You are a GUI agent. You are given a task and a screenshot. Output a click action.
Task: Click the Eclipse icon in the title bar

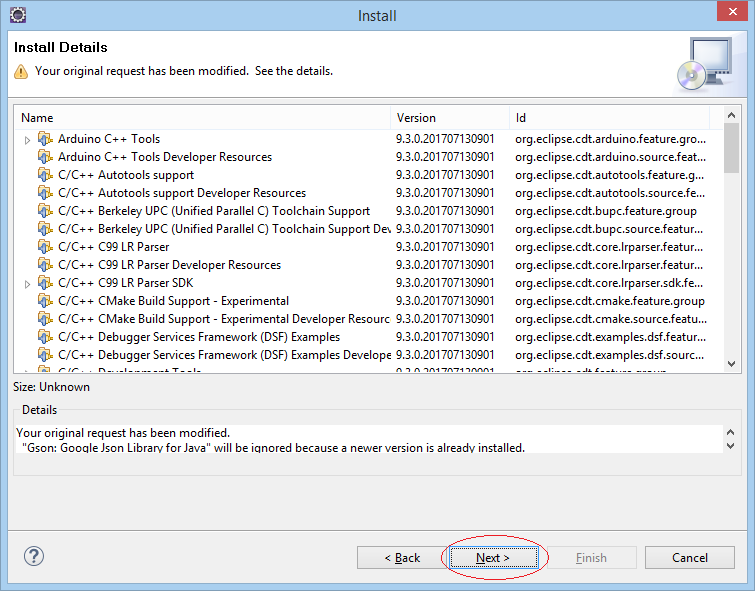[18, 15]
